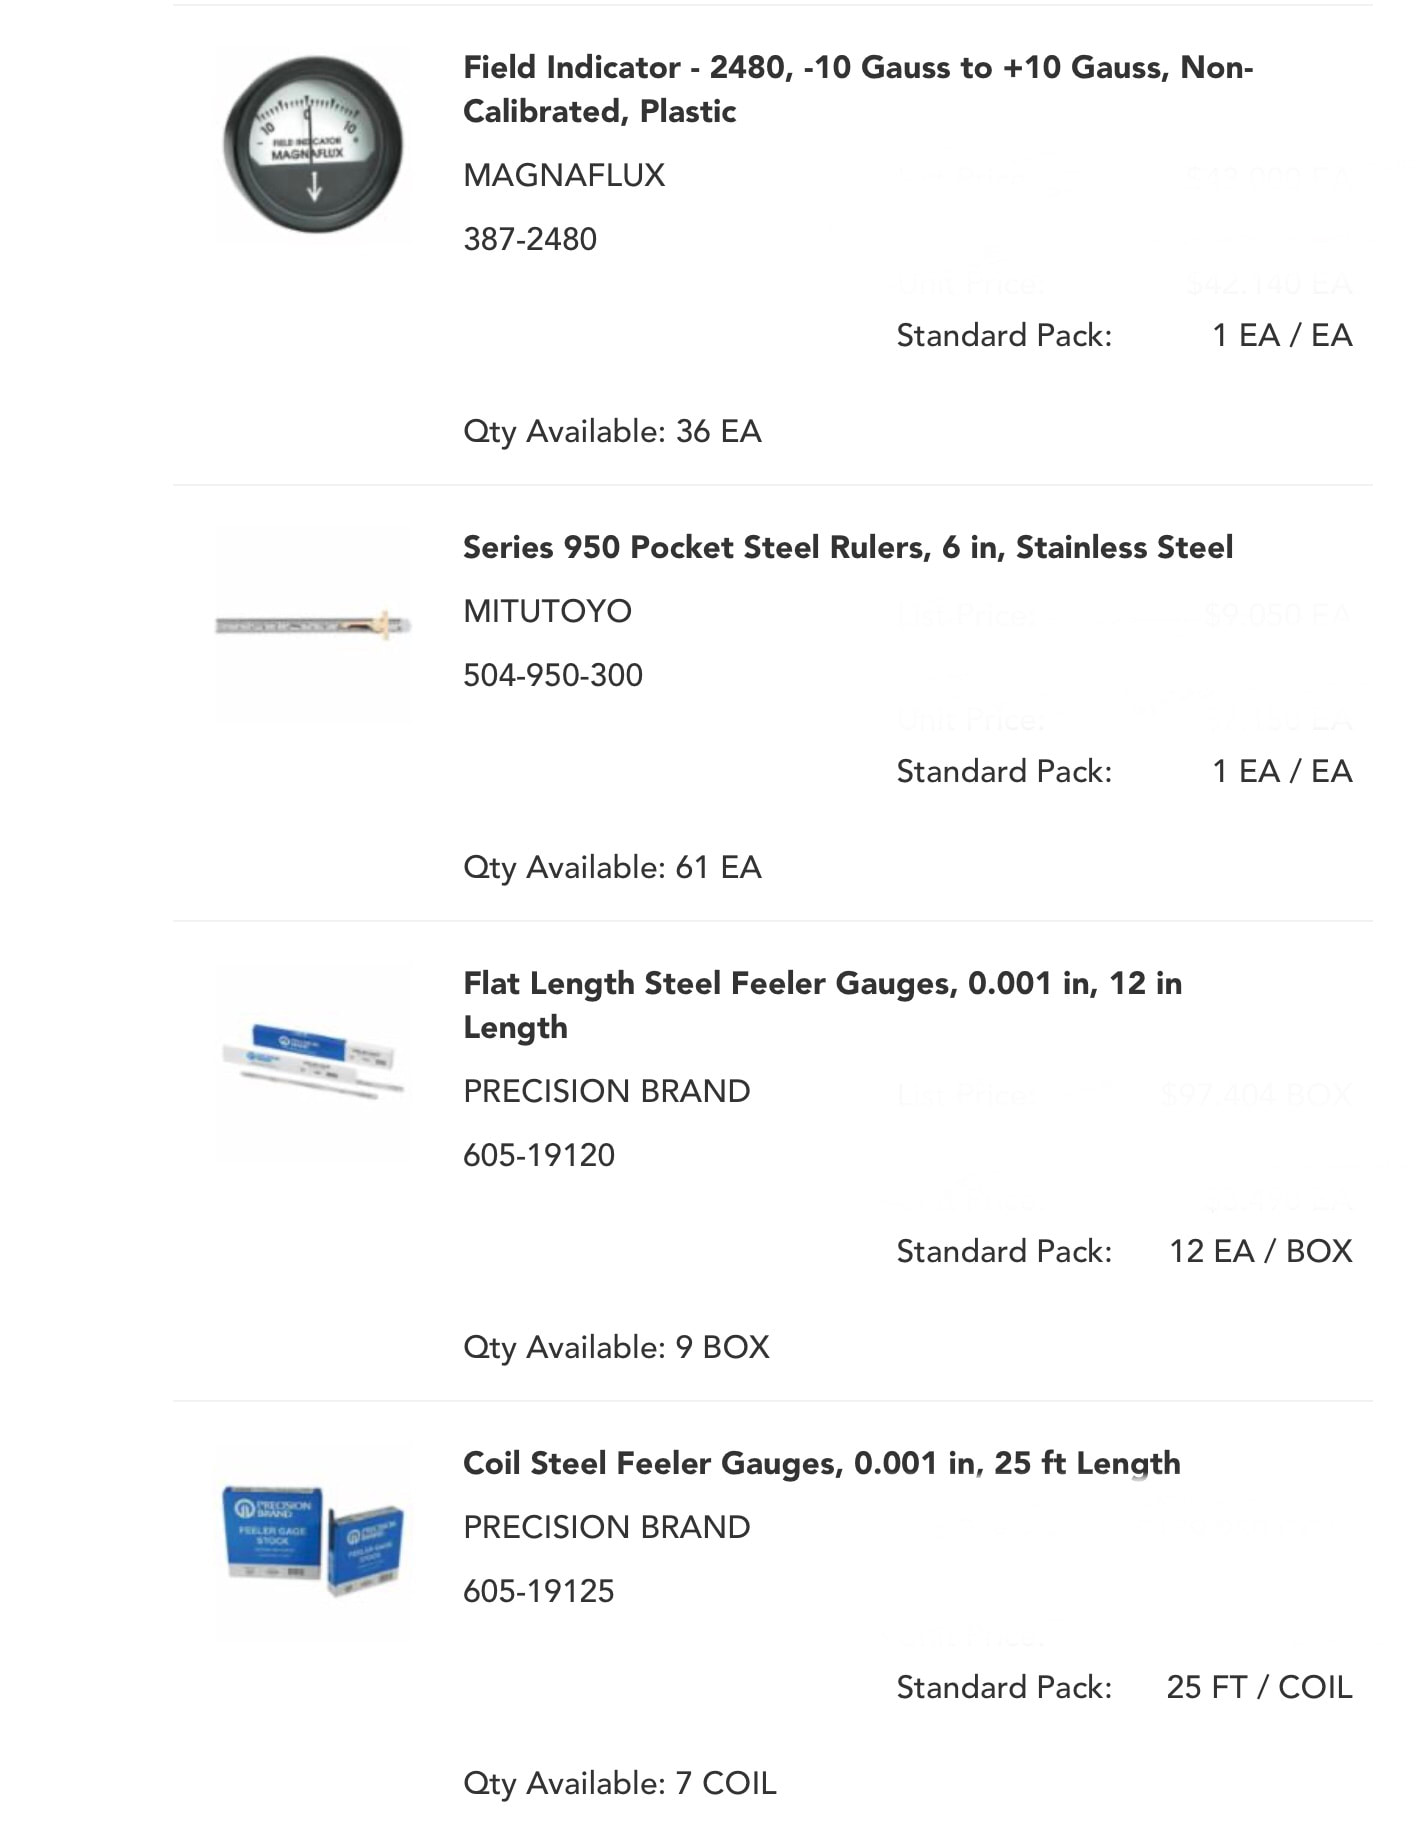Click Standard Pack 25 FT / COIL

coord(1124,1687)
